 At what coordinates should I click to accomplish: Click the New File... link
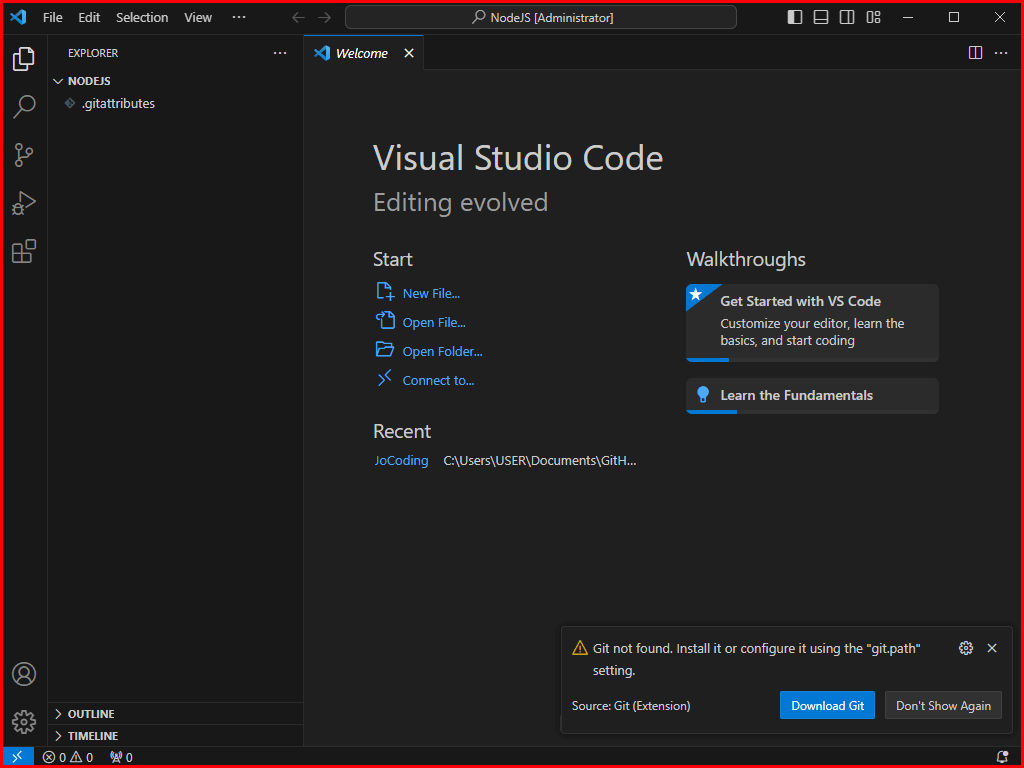431,294
